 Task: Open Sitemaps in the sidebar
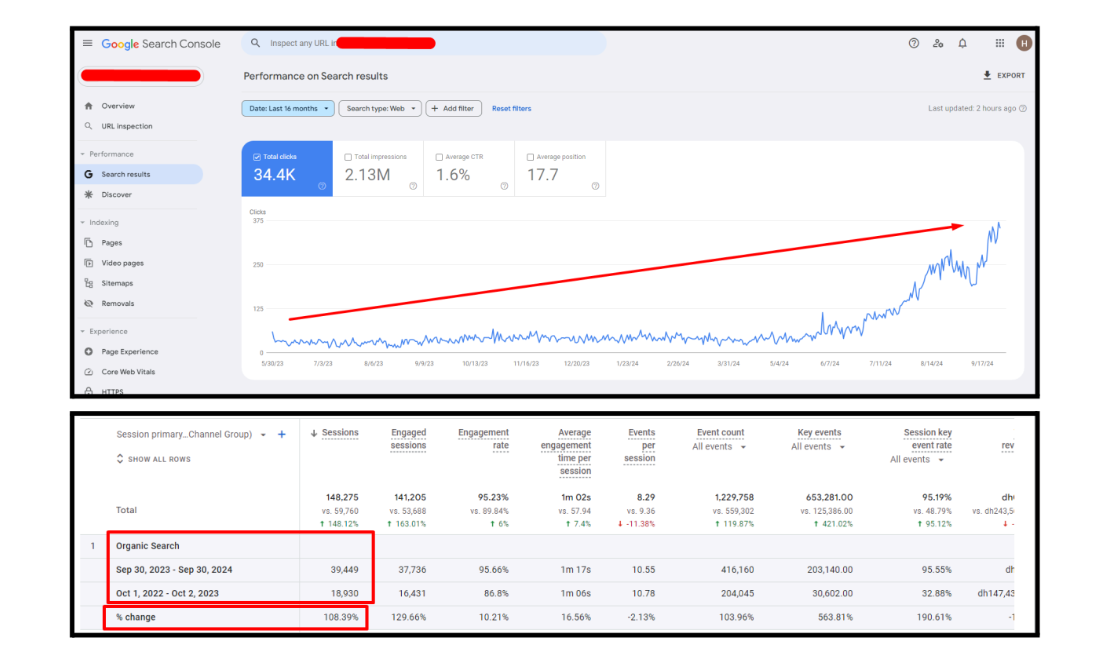[x=116, y=283]
